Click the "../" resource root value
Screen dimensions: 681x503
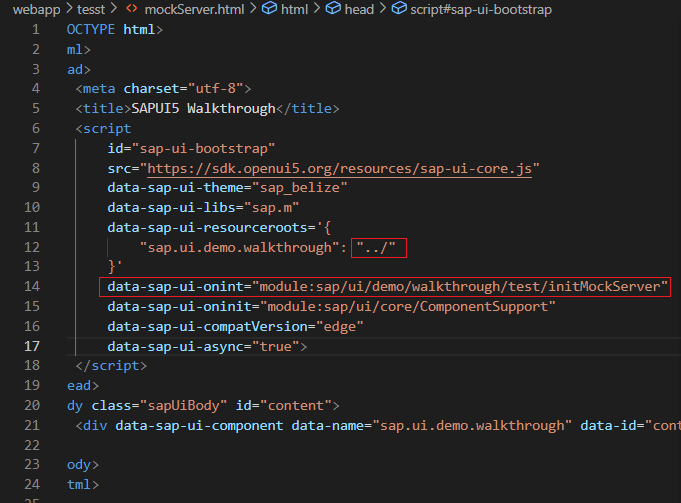pyautogui.click(x=376, y=248)
